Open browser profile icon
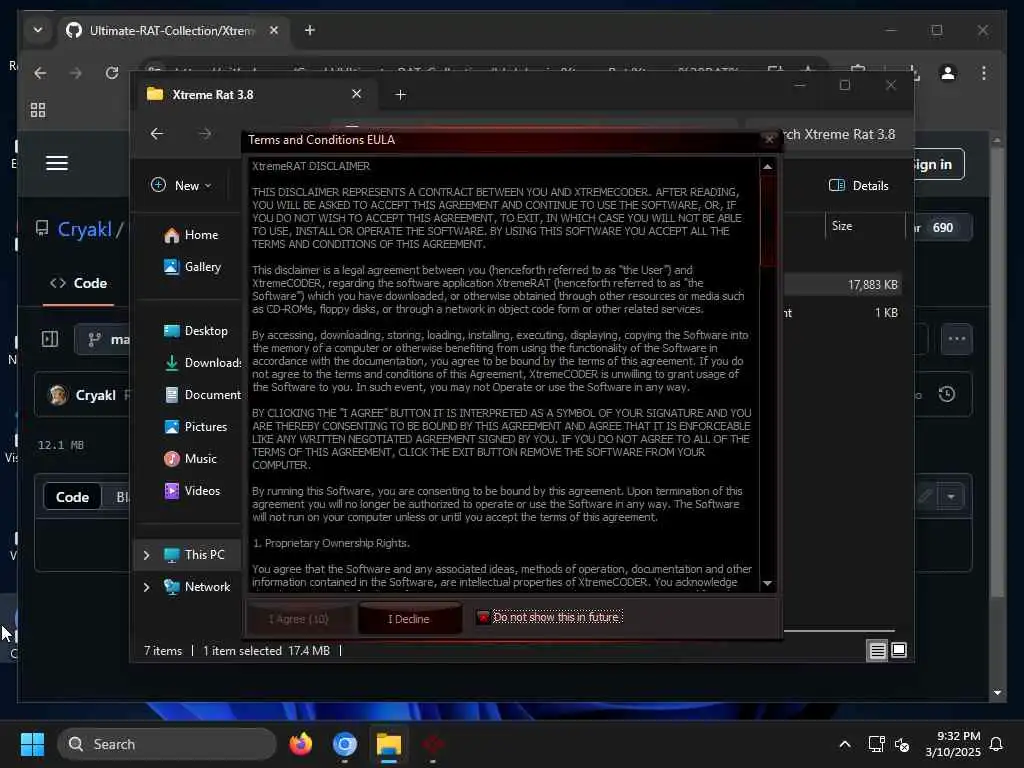This screenshot has width=1024, height=768. 948,73
